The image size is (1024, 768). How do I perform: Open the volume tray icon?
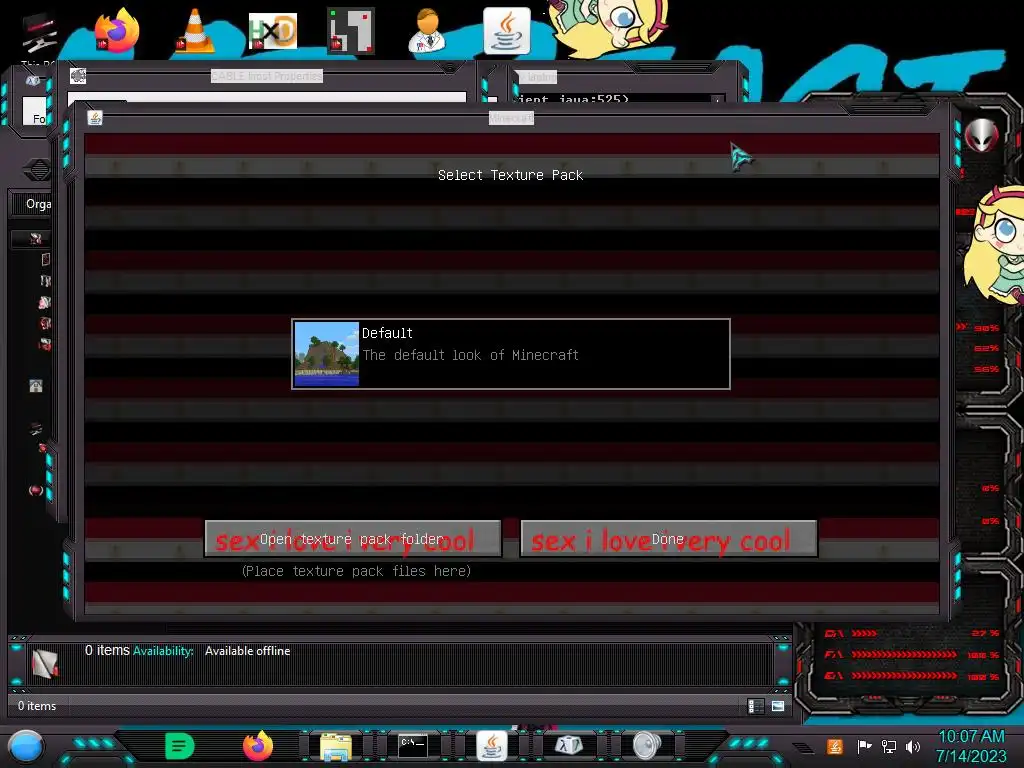click(913, 746)
